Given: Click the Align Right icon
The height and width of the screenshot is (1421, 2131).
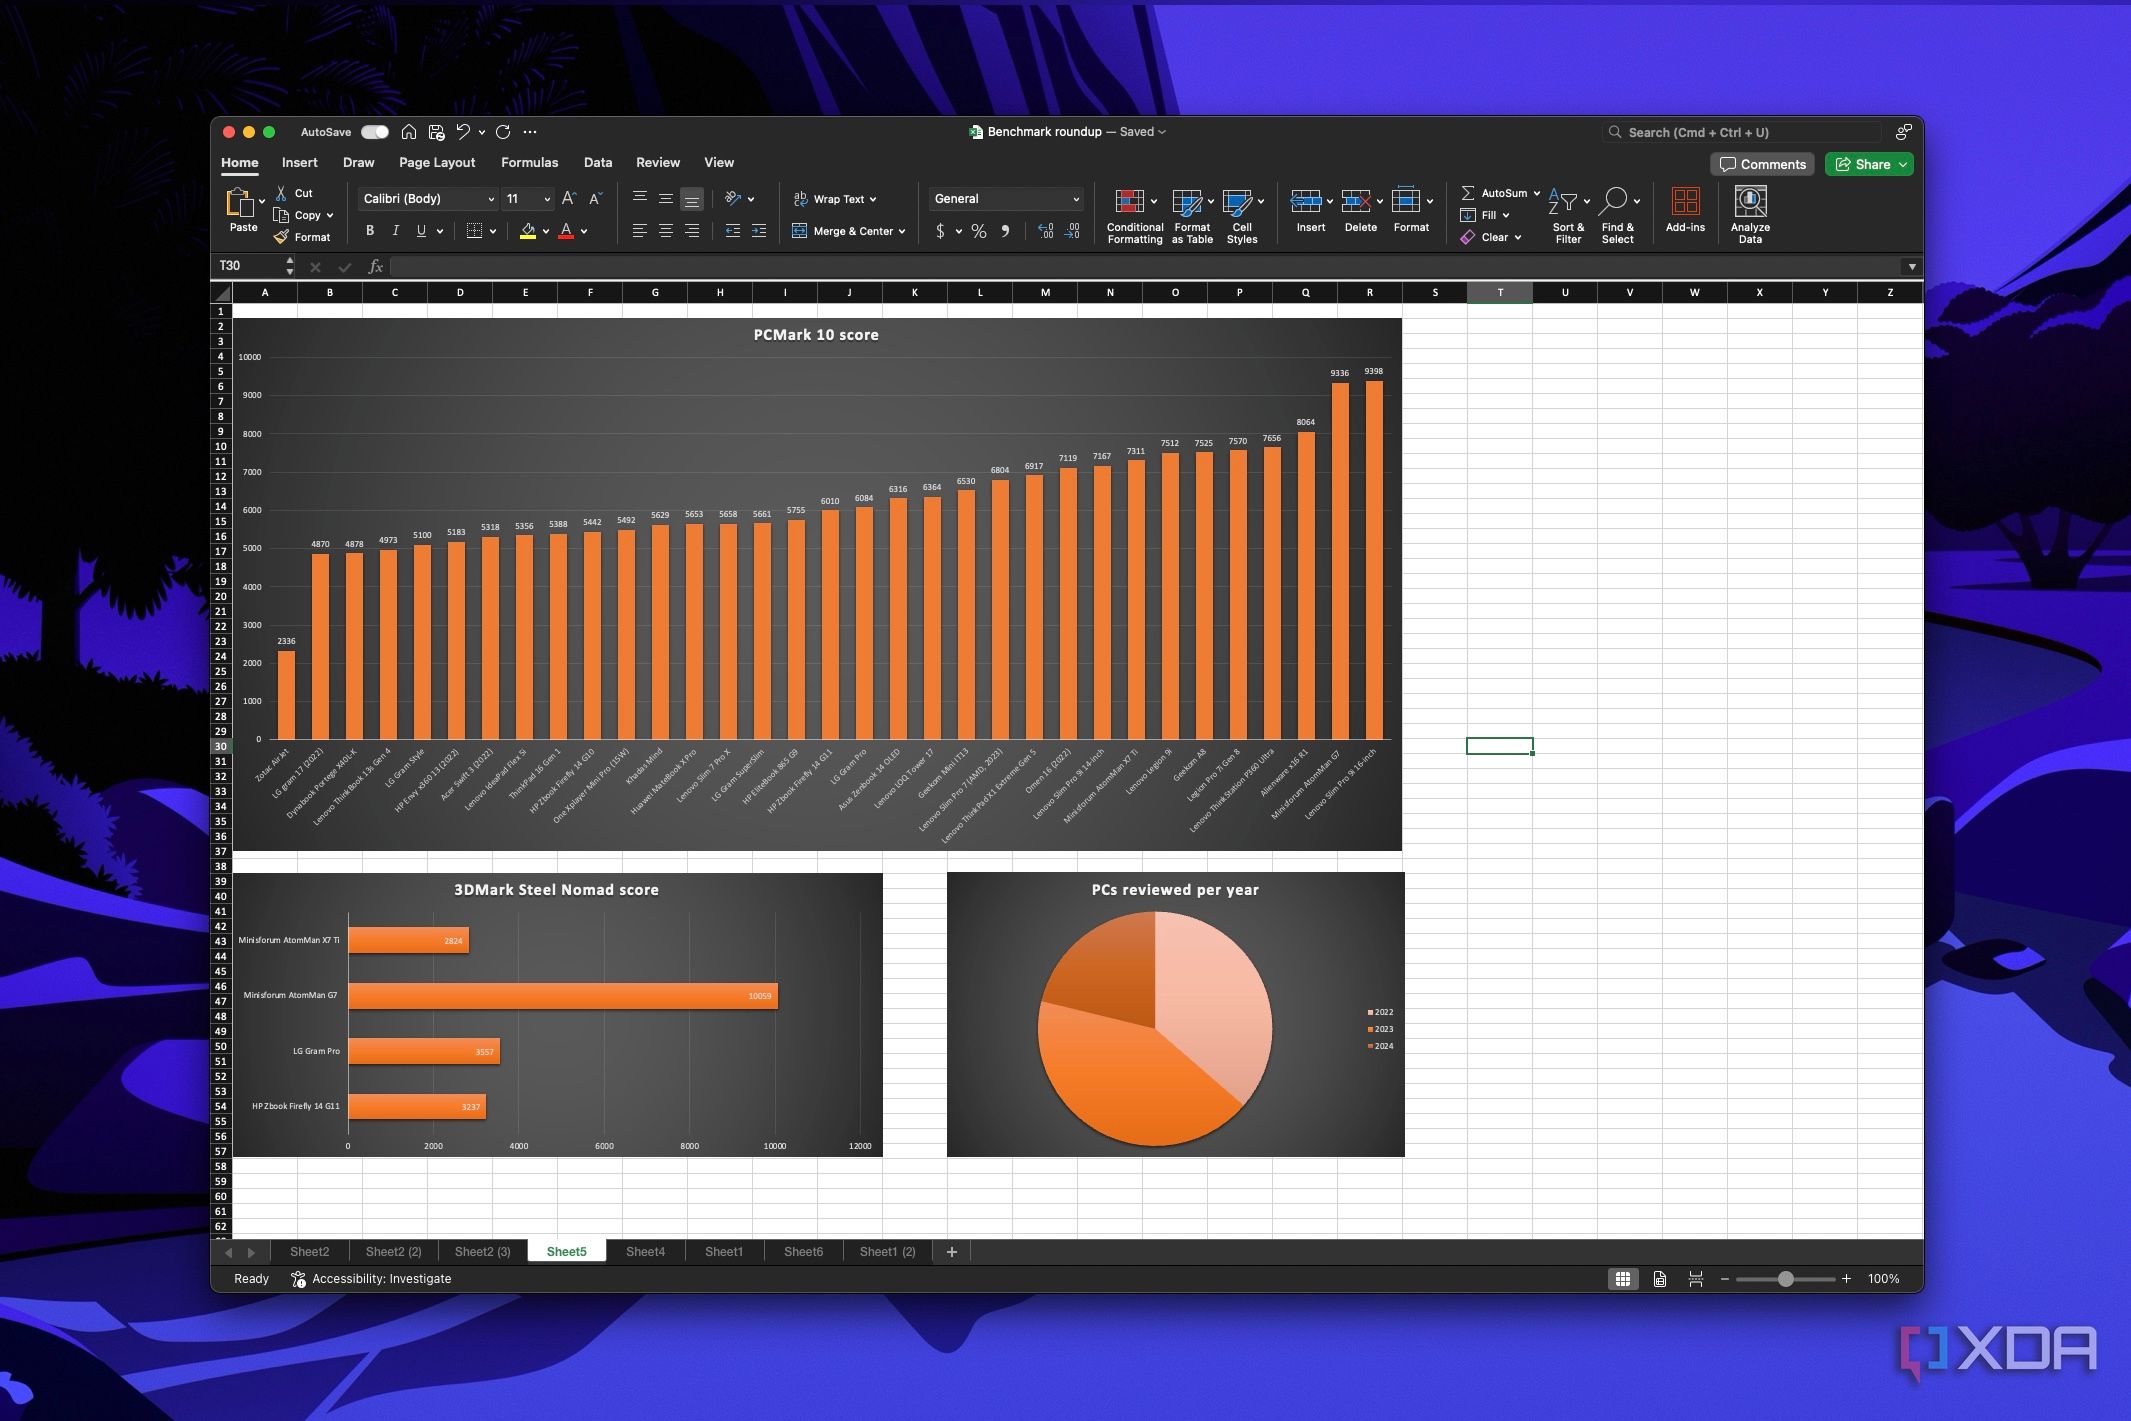Looking at the screenshot, I should point(692,231).
